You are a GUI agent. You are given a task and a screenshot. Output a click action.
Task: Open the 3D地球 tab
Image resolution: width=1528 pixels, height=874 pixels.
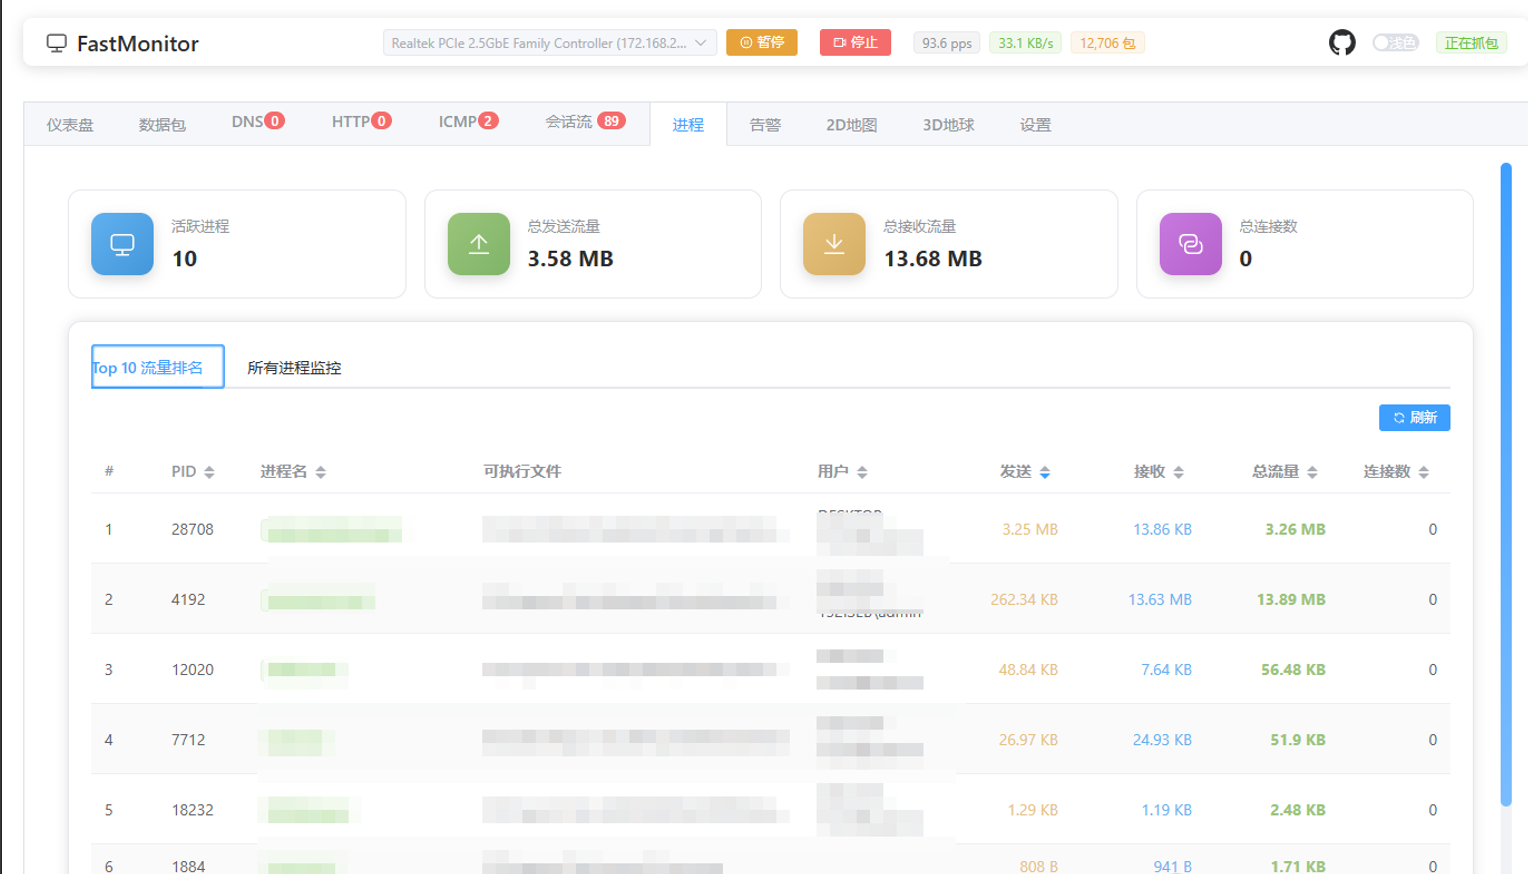click(948, 125)
